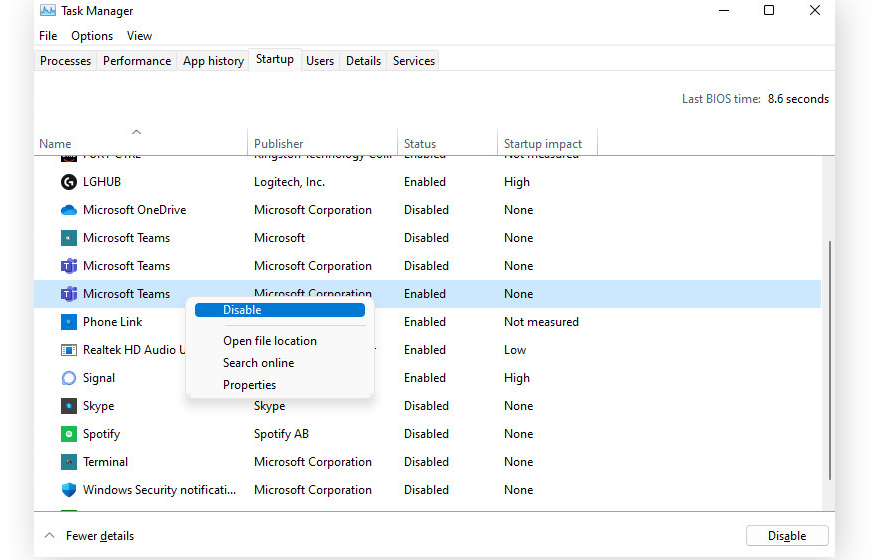Click the vertical scrollbar thumb

tap(829, 360)
